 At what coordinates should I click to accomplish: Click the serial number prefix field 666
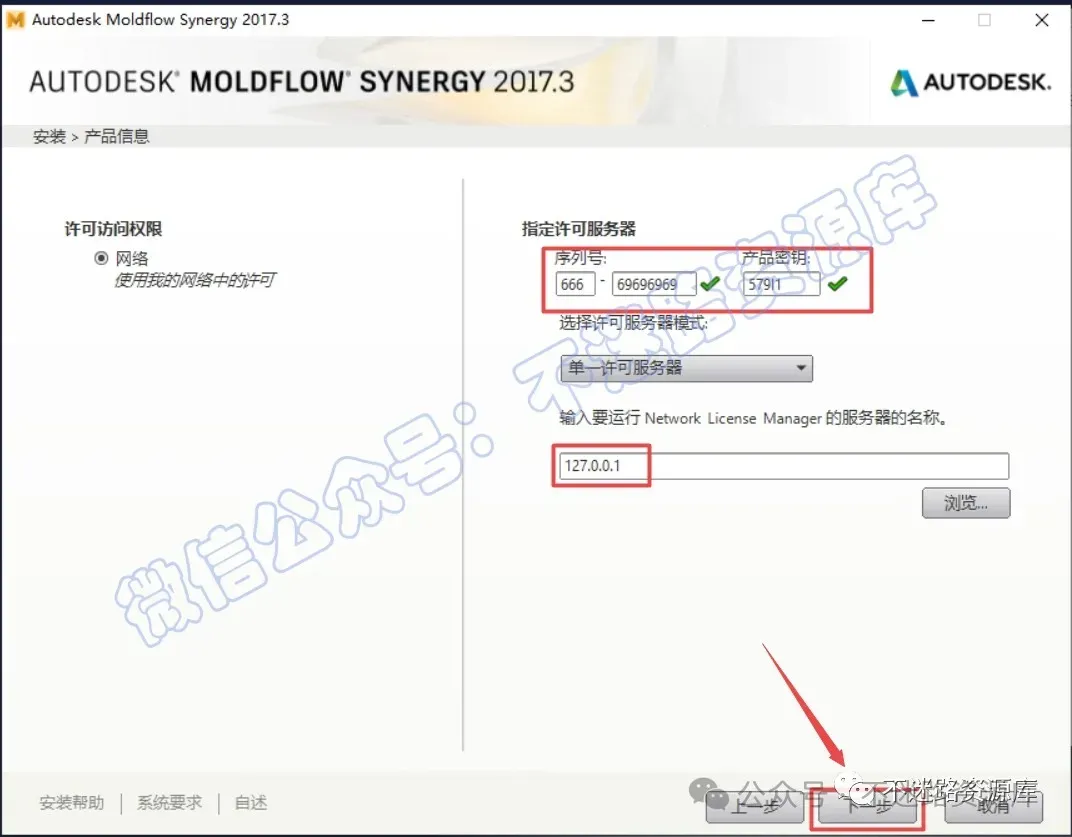pos(575,284)
